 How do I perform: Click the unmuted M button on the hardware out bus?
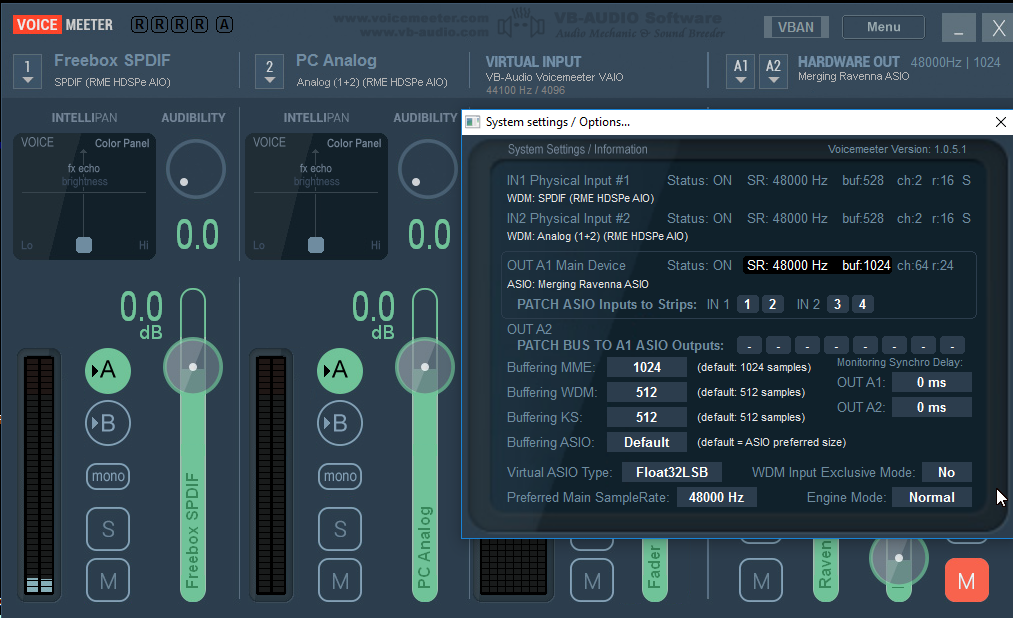[x=761, y=581]
